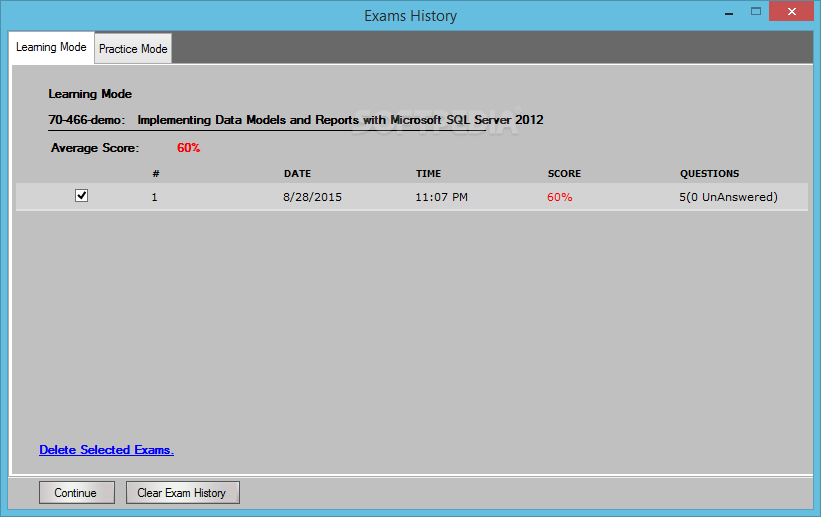Viewport: 821px width, 517px height.
Task: Maximize the Exams History window
Action: point(756,12)
